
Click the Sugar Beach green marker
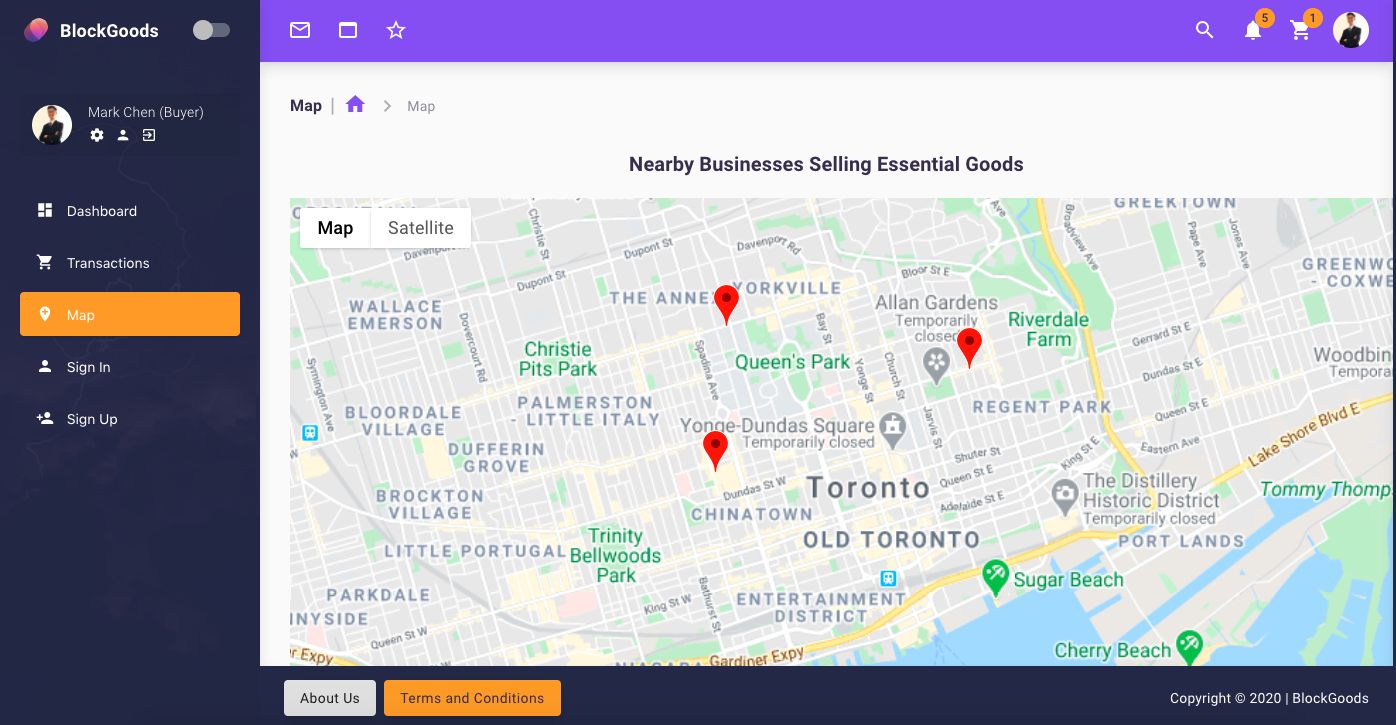(994, 577)
